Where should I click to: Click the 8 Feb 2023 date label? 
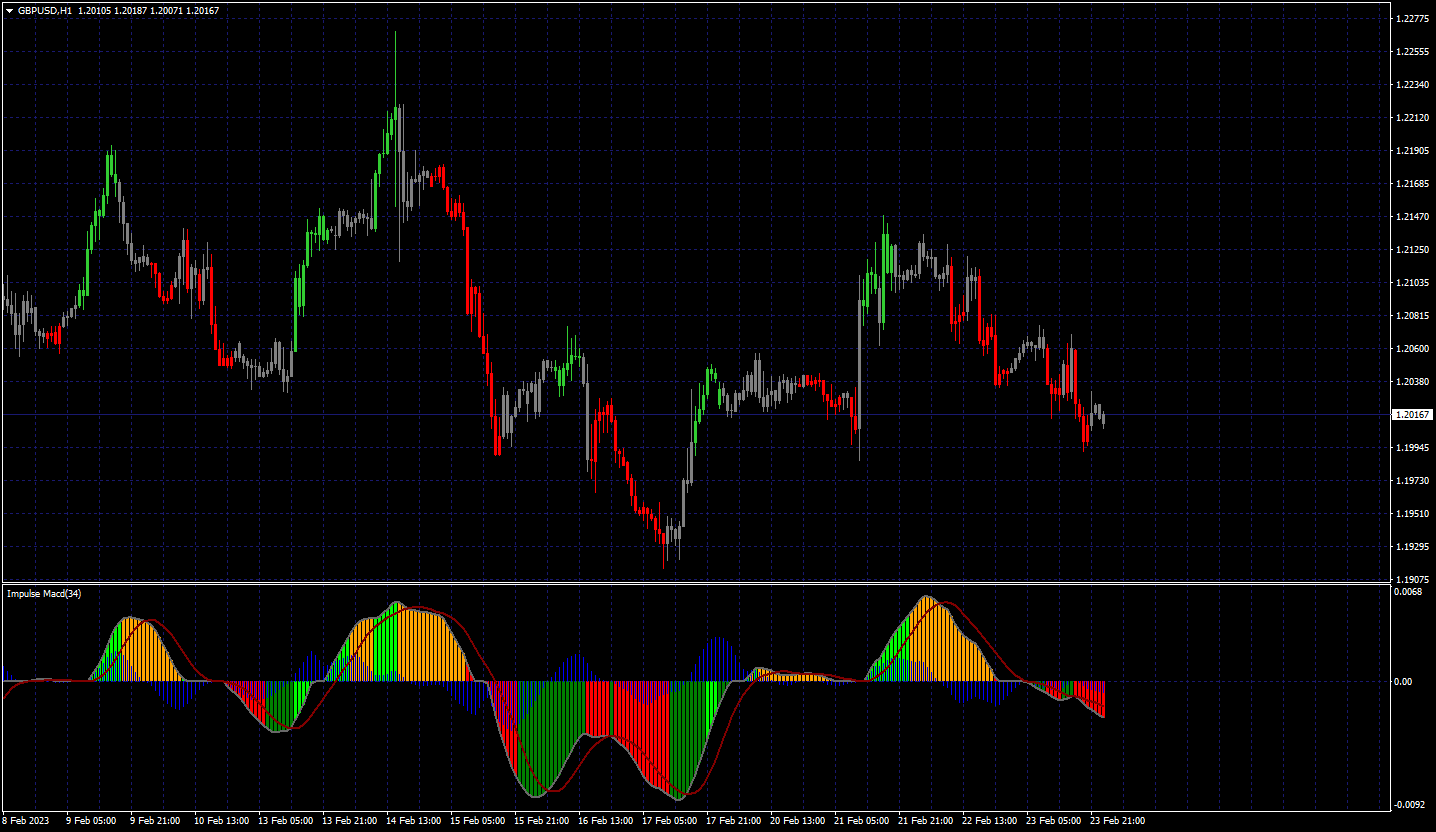tap(24, 821)
